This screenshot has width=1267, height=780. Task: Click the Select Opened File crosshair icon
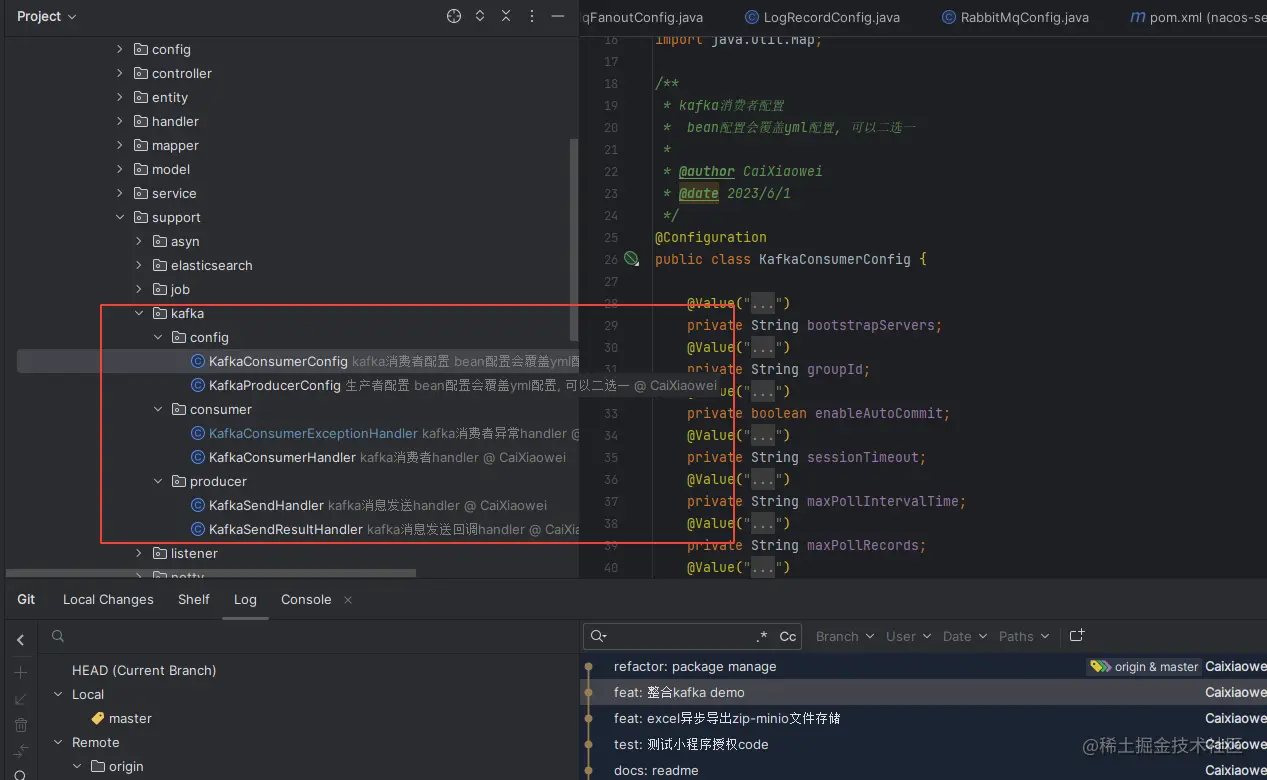pyautogui.click(x=454, y=16)
